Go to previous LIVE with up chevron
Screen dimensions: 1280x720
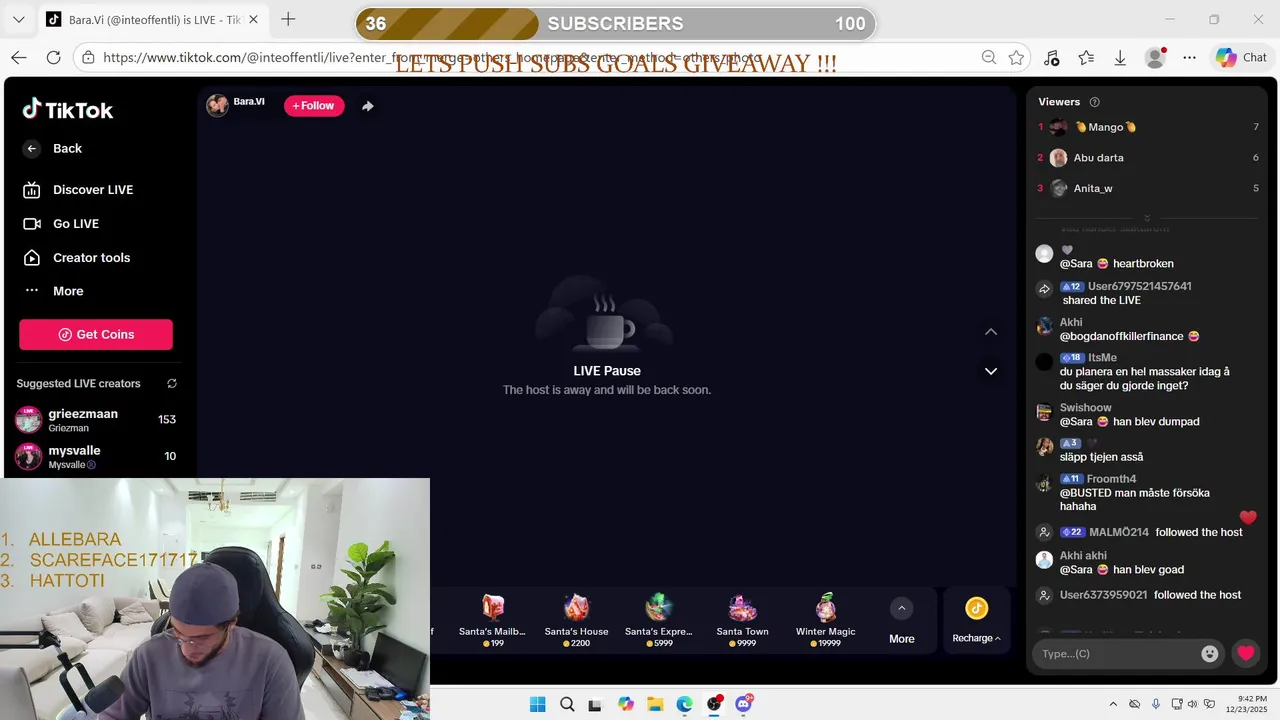pyautogui.click(x=991, y=332)
